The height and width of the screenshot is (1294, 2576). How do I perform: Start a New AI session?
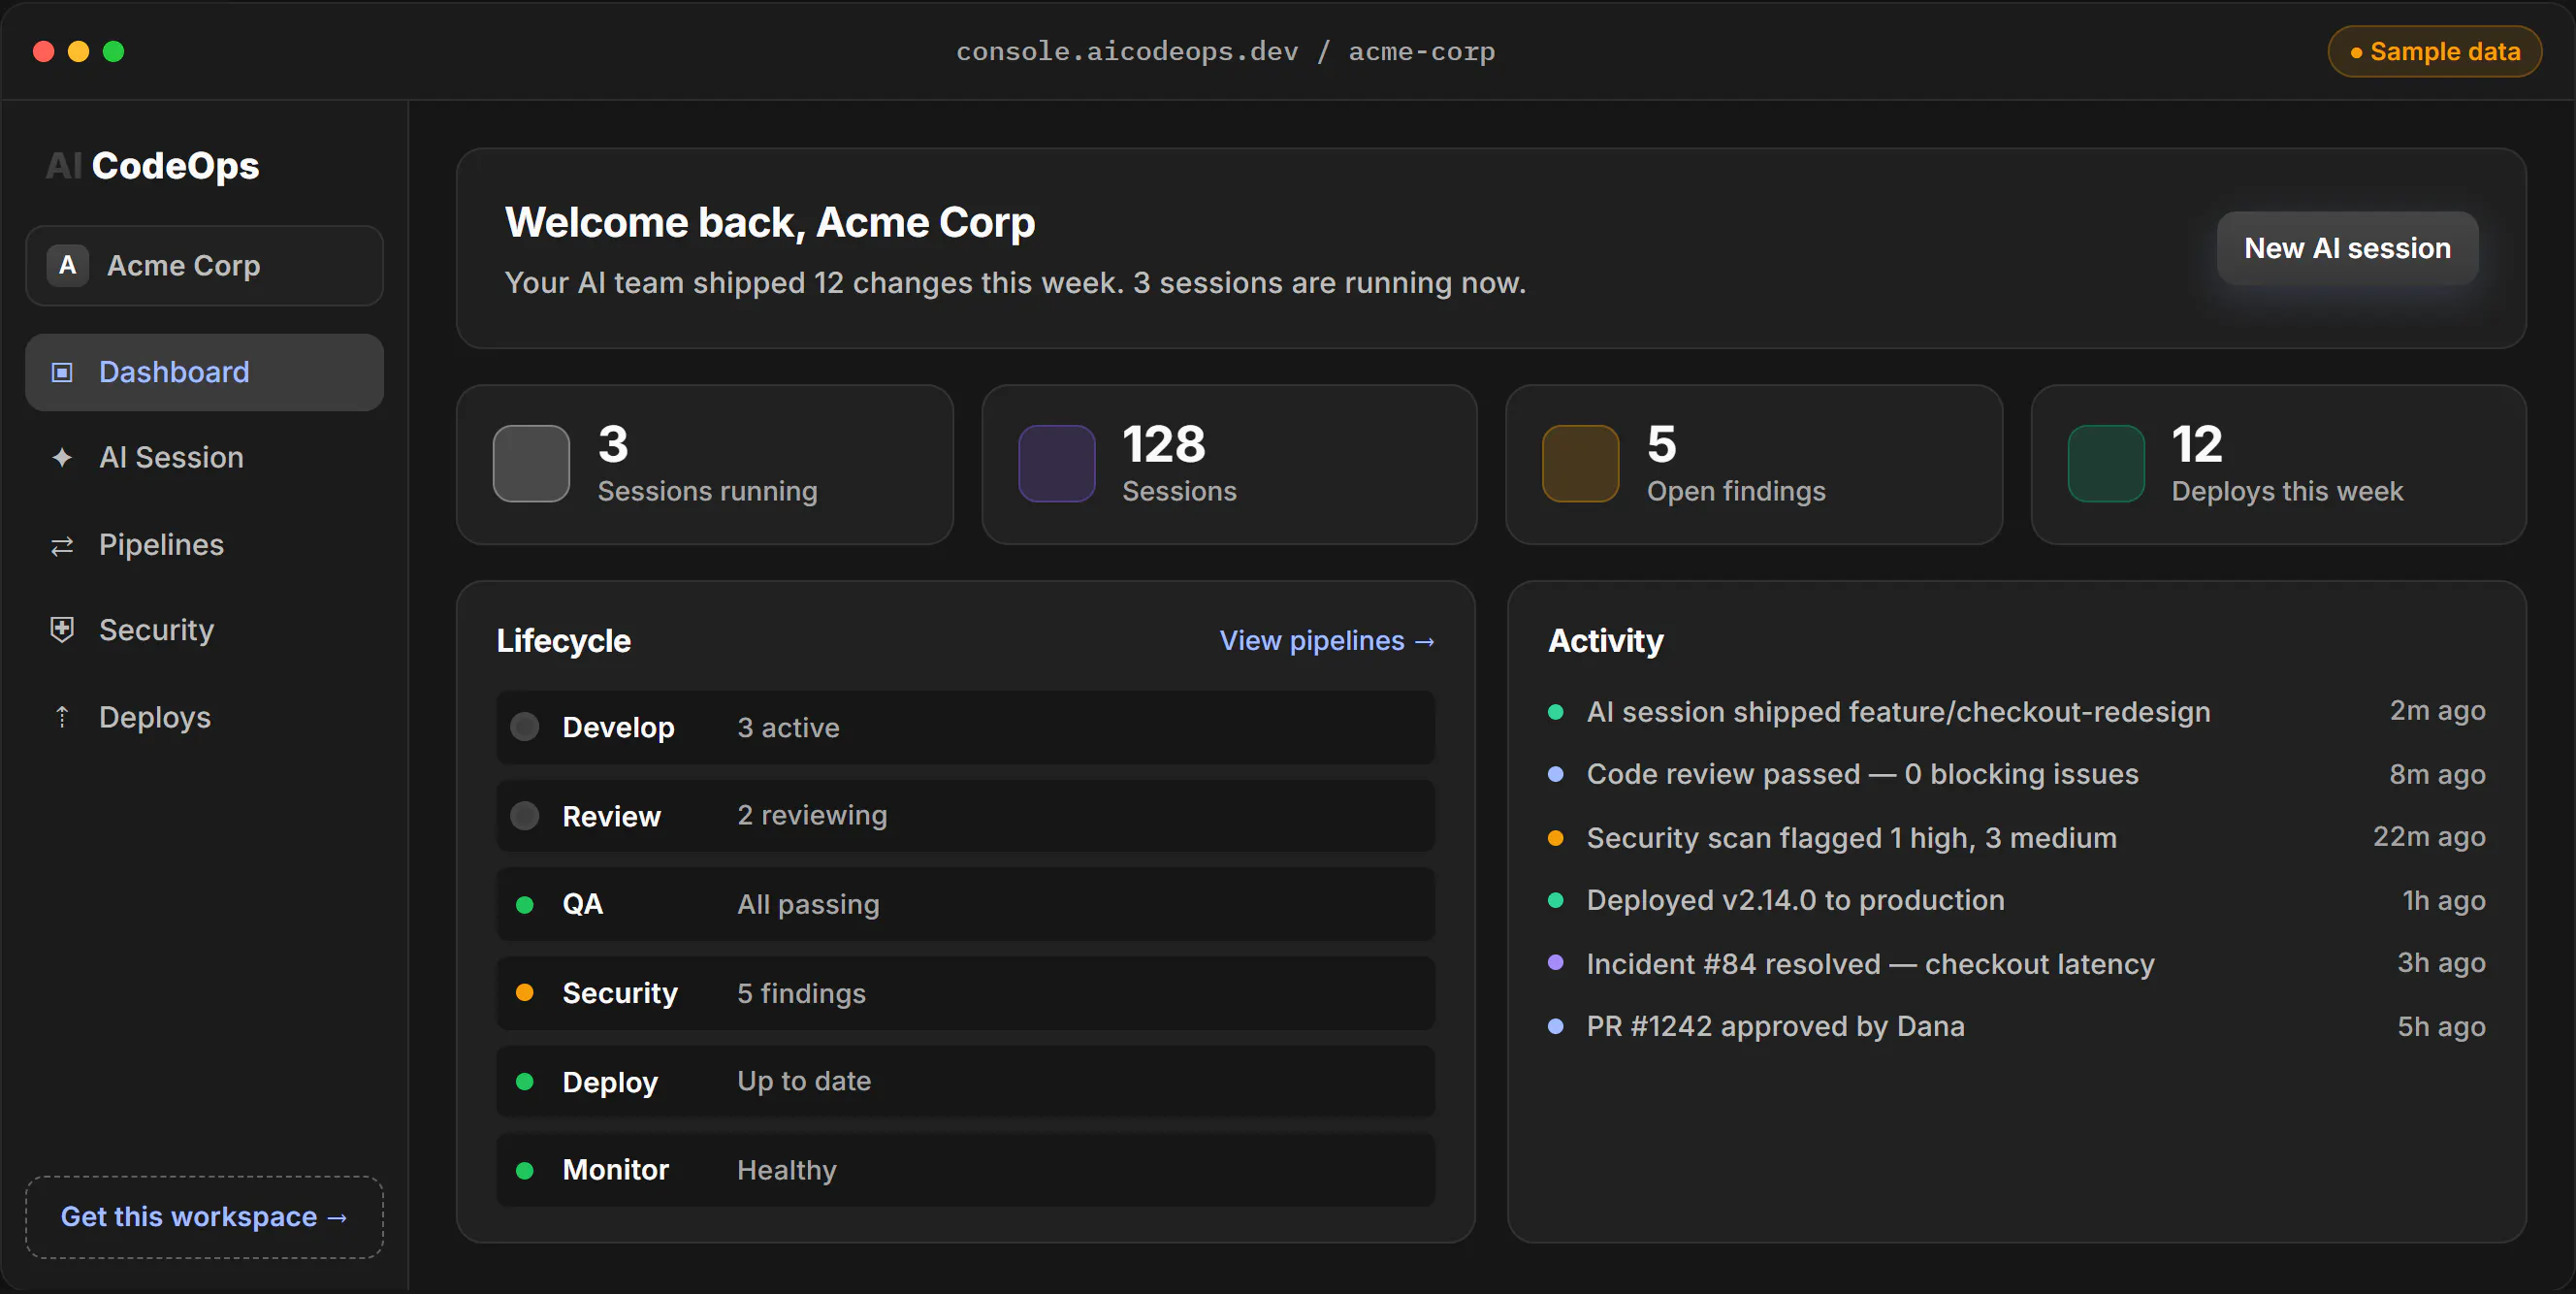[2347, 248]
